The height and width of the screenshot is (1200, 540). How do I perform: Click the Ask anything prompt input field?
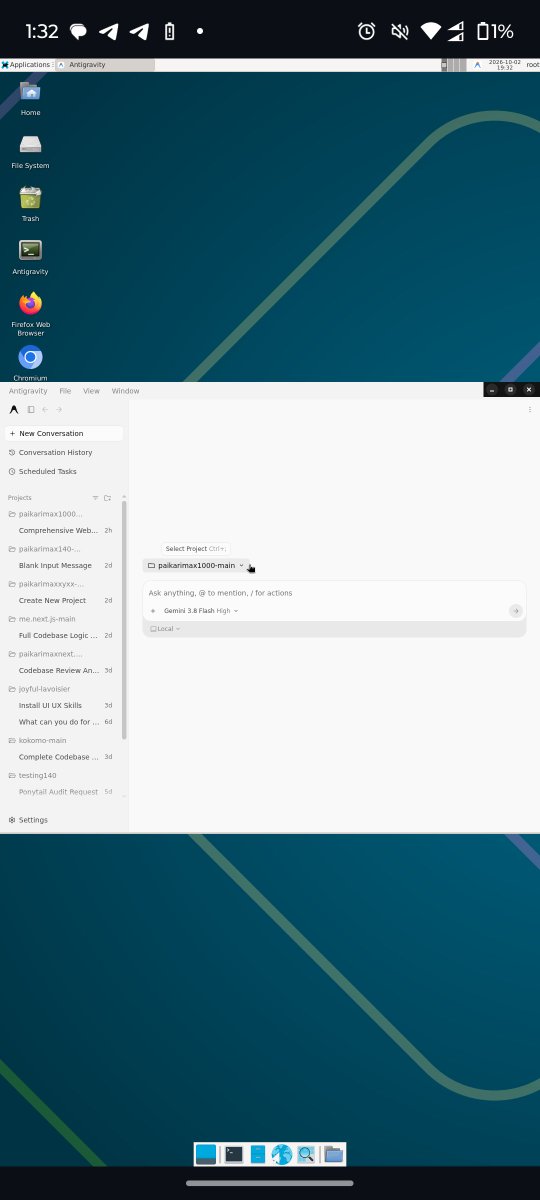pos(334,593)
